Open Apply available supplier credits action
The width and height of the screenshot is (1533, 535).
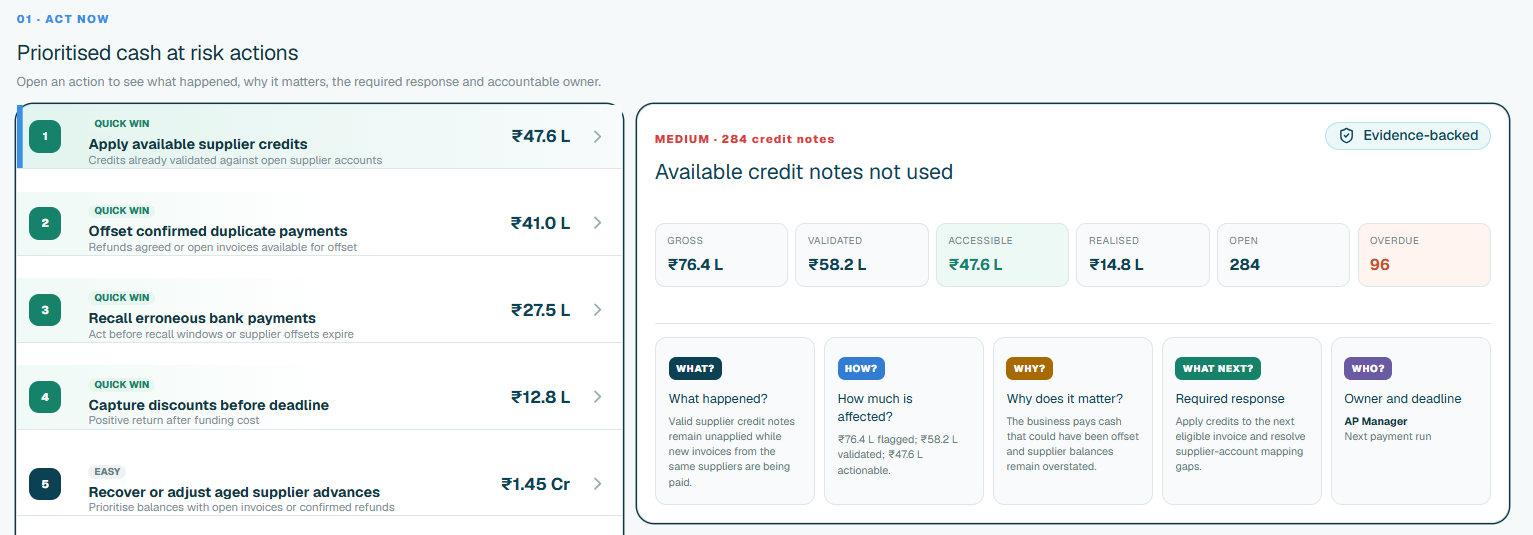coord(320,137)
